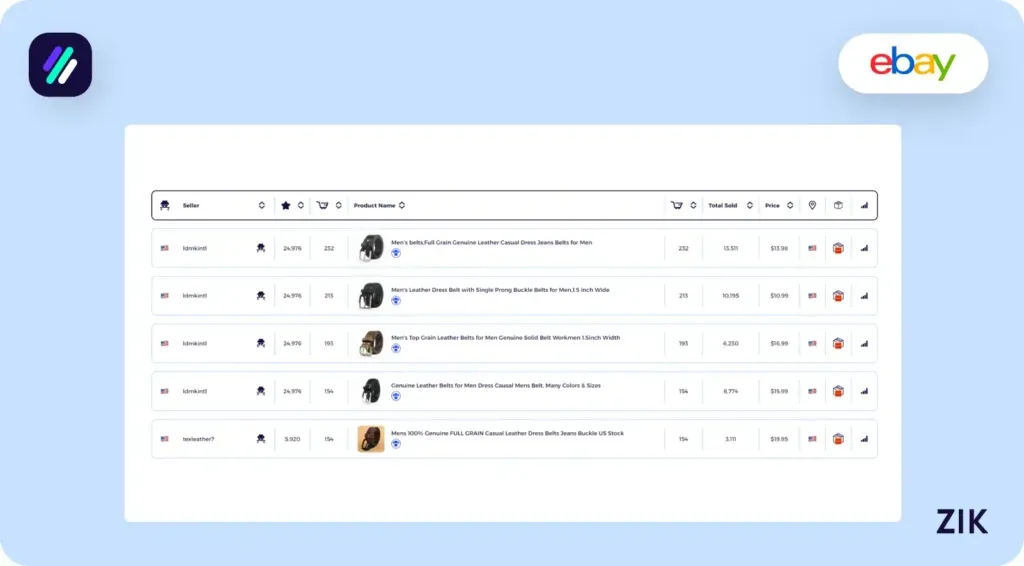Click the eBay logo badge
This screenshot has width=1024, height=566.
(x=912, y=64)
